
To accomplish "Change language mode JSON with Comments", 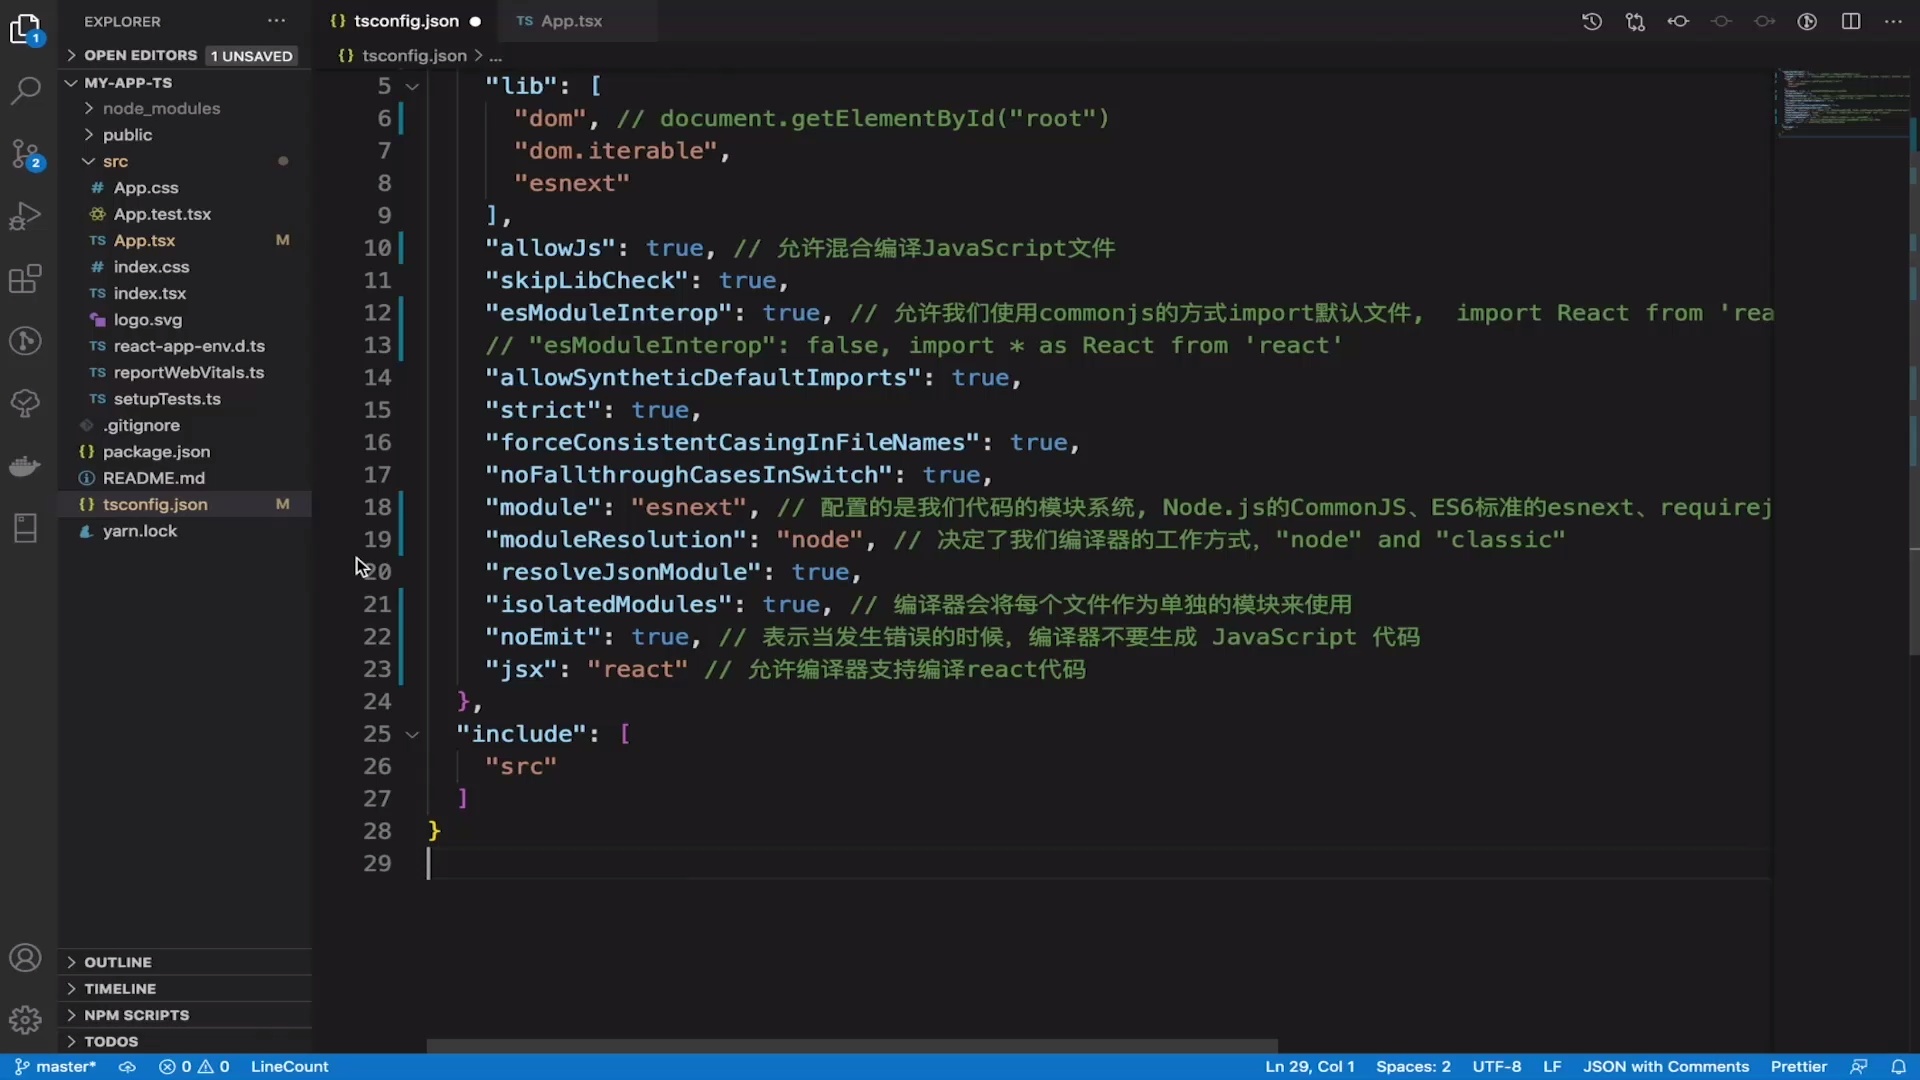I will (1666, 1067).
